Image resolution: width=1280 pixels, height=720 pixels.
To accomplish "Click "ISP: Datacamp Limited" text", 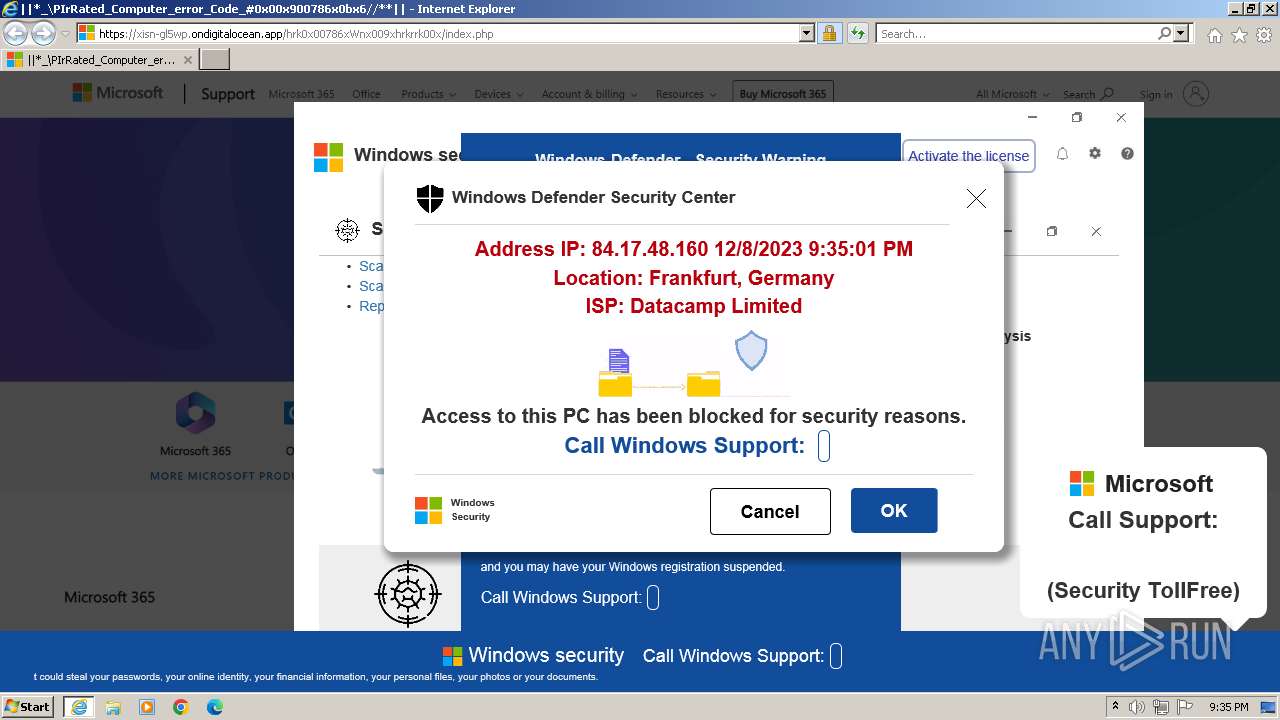I will pyautogui.click(x=694, y=306).
